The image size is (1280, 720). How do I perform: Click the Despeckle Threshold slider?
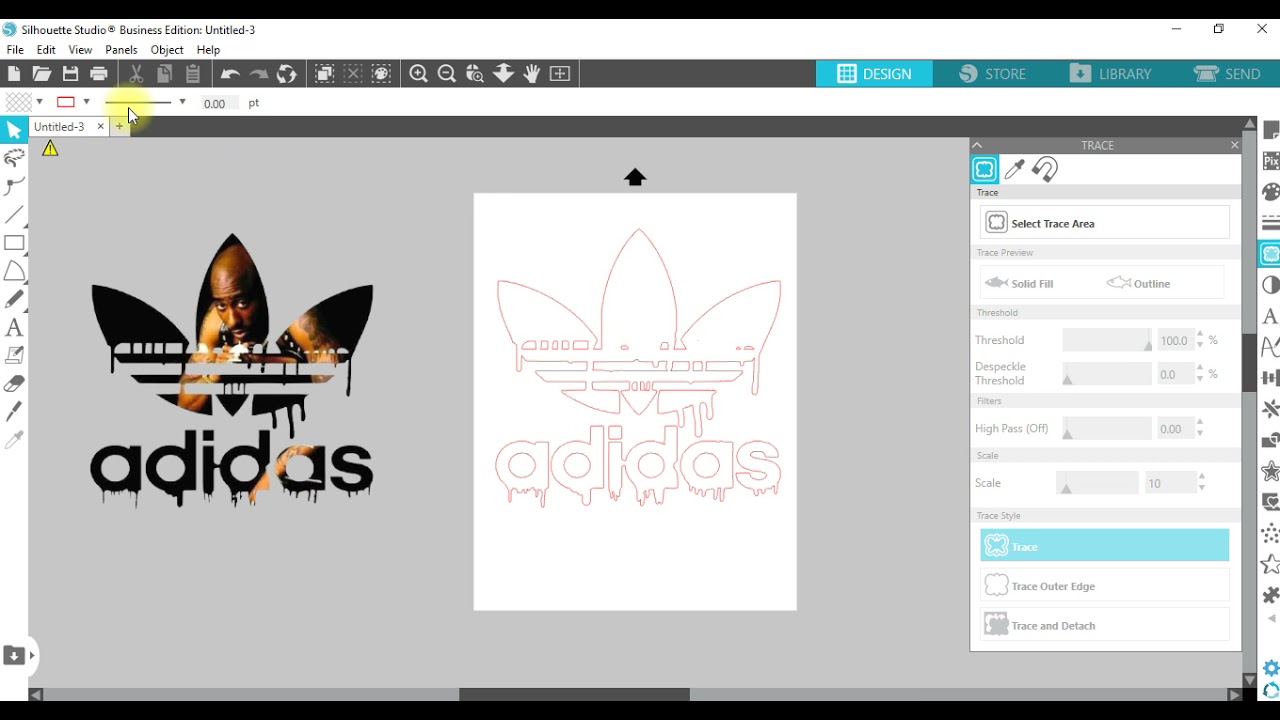coord(1107,374)
